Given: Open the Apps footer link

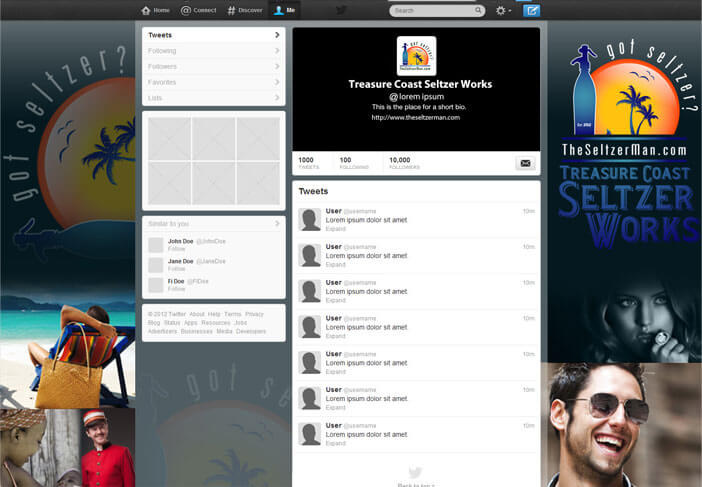Looking at the screenshot, I should 191,323.
